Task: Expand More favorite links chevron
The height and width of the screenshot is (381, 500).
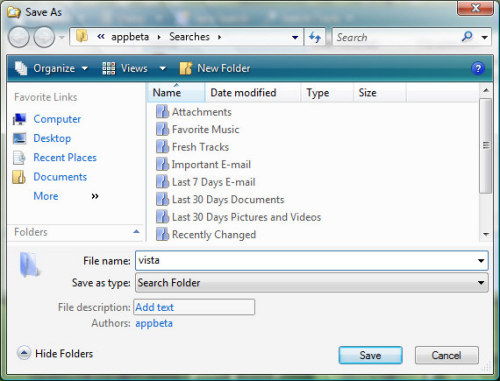Action: [x=95, y=196]
